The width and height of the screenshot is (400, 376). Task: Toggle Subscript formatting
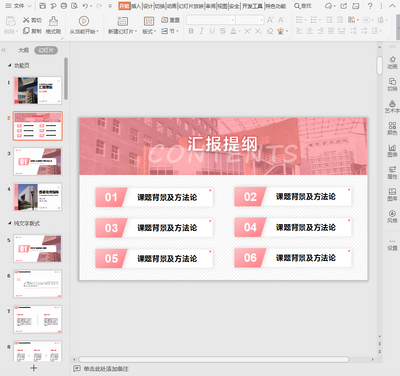point(258,31)
